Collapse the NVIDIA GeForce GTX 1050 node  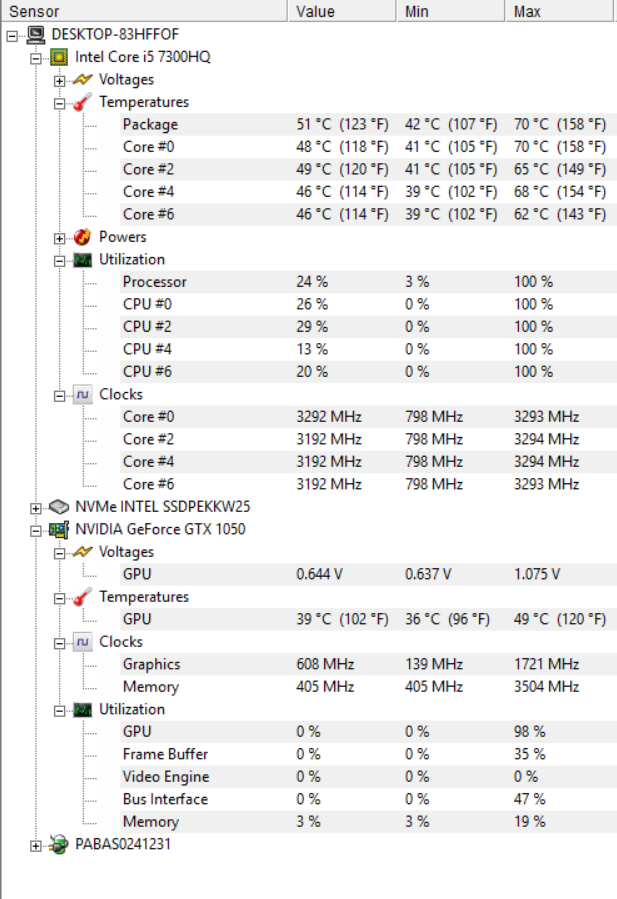coord(36,530)
